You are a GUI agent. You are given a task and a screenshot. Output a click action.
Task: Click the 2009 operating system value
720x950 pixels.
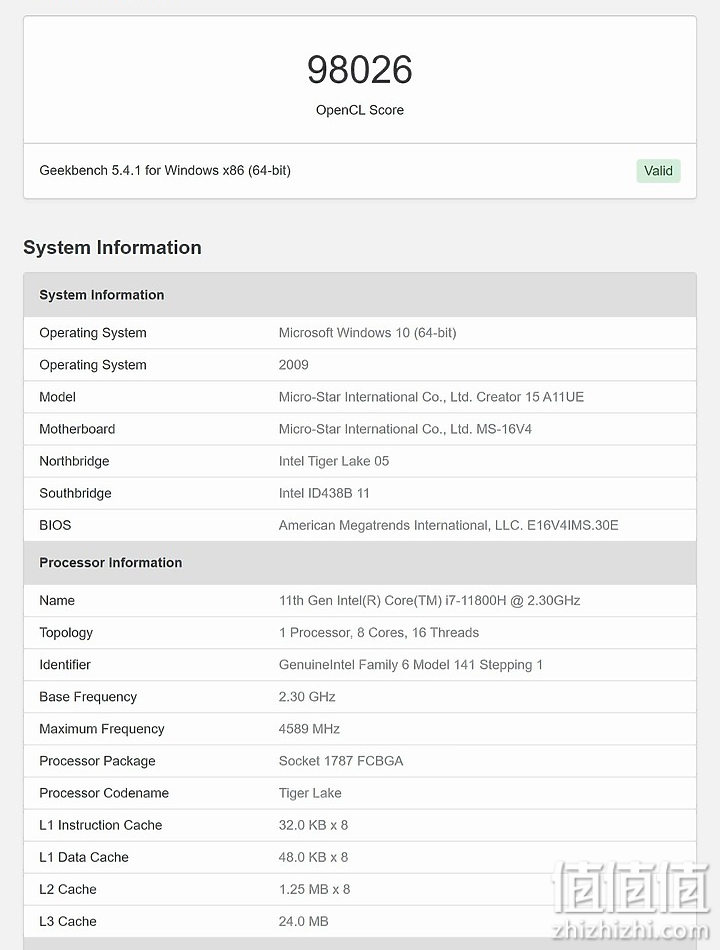point(293,365)
